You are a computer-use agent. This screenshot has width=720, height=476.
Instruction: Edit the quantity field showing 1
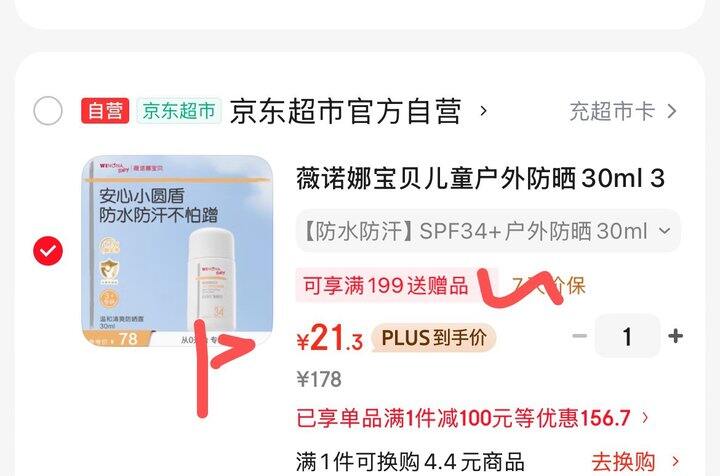[628, 336]
